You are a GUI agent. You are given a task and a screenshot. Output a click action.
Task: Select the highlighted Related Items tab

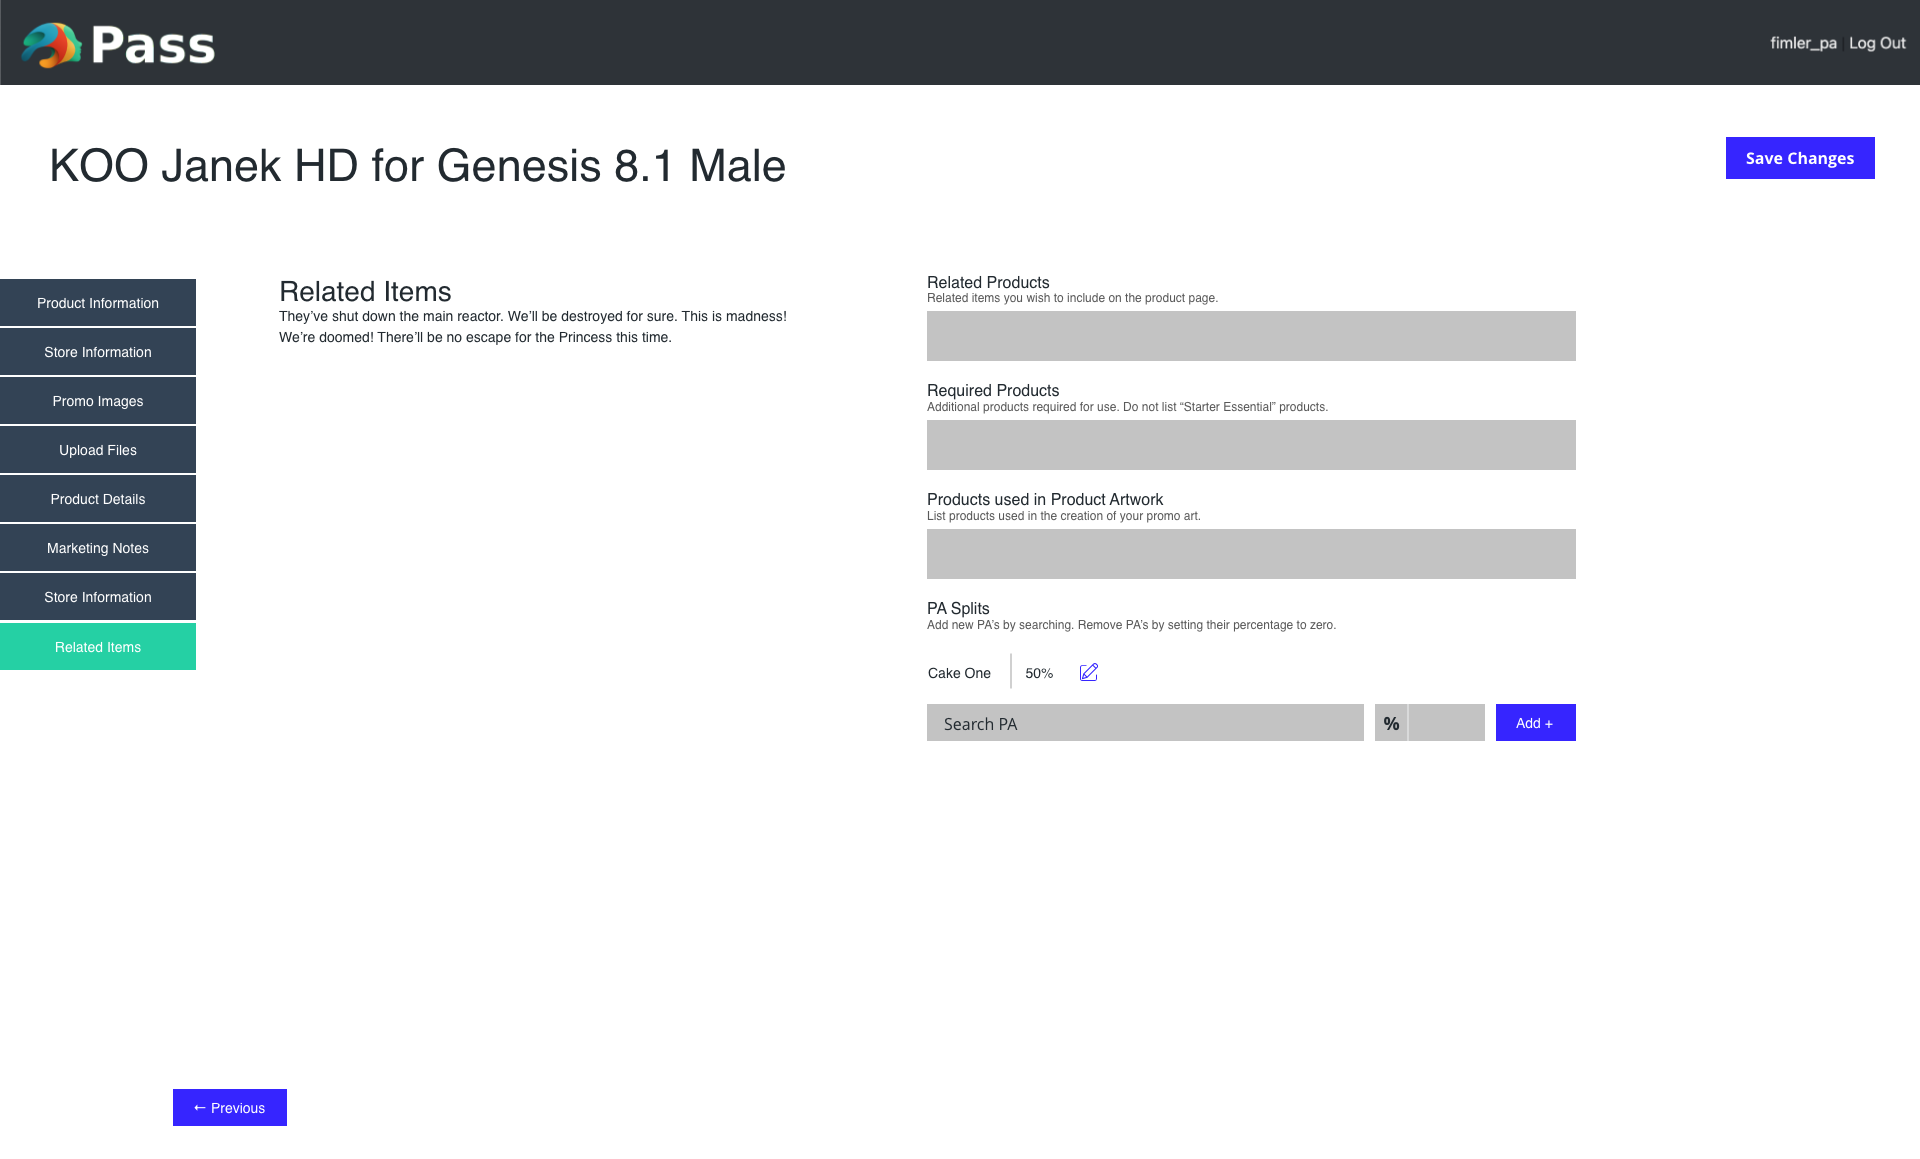(x=98, y=647)
